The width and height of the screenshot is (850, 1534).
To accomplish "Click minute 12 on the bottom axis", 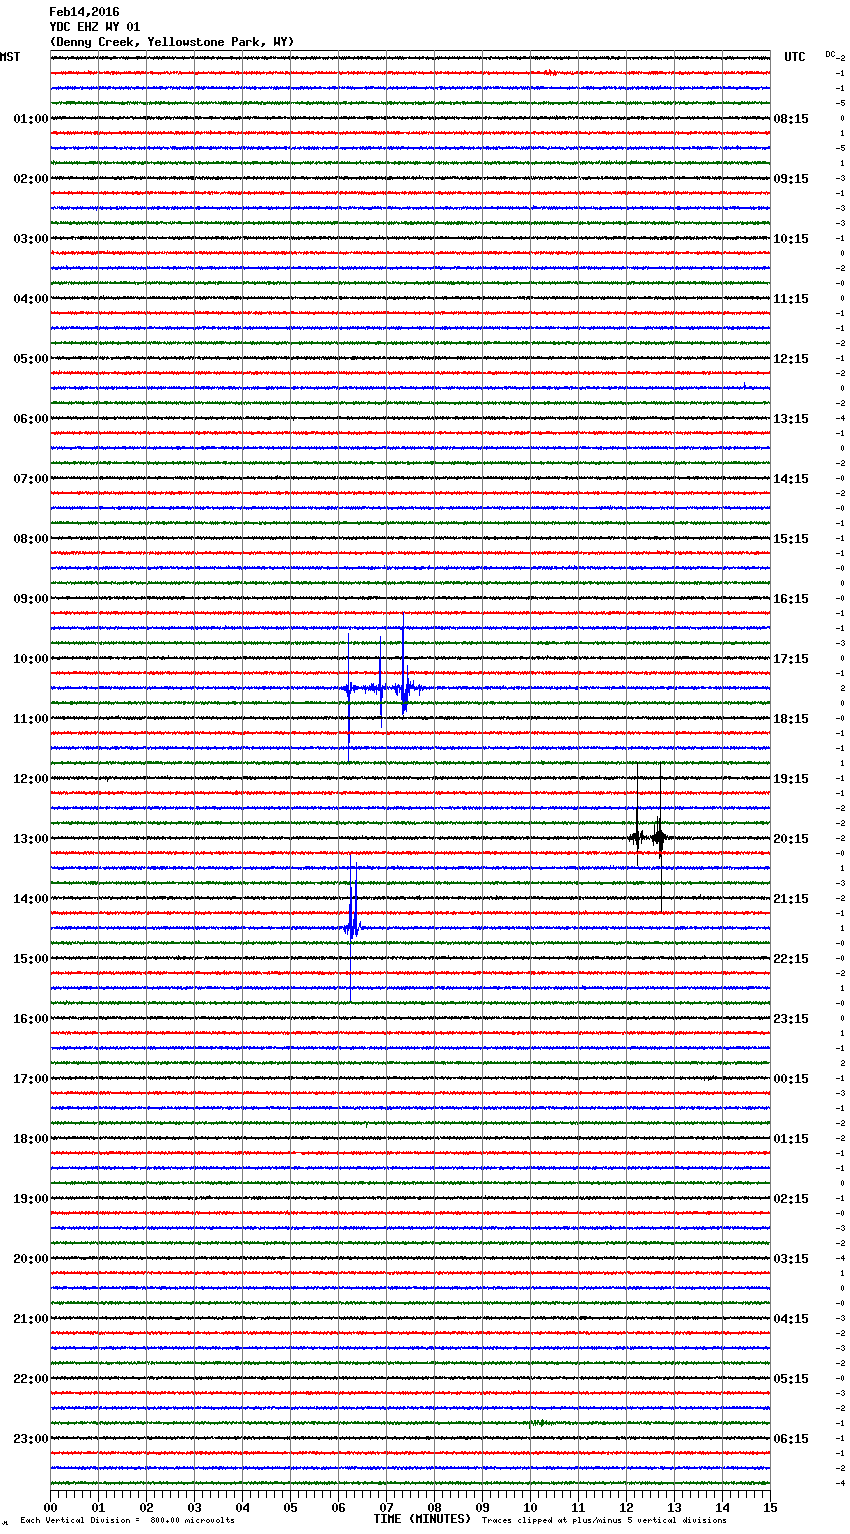I will [x=627, y=1507].
